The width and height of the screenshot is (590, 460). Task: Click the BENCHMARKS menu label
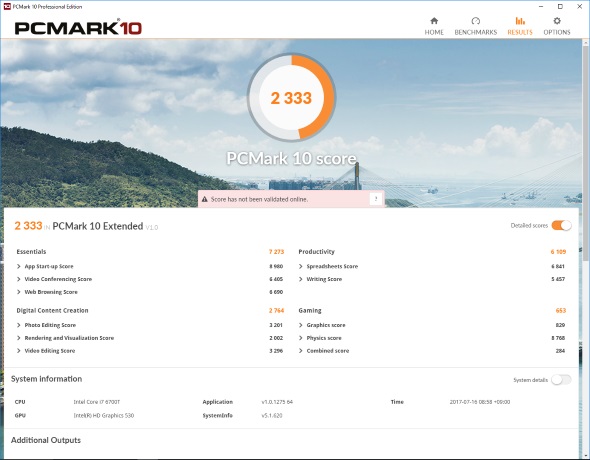[476, 32]
